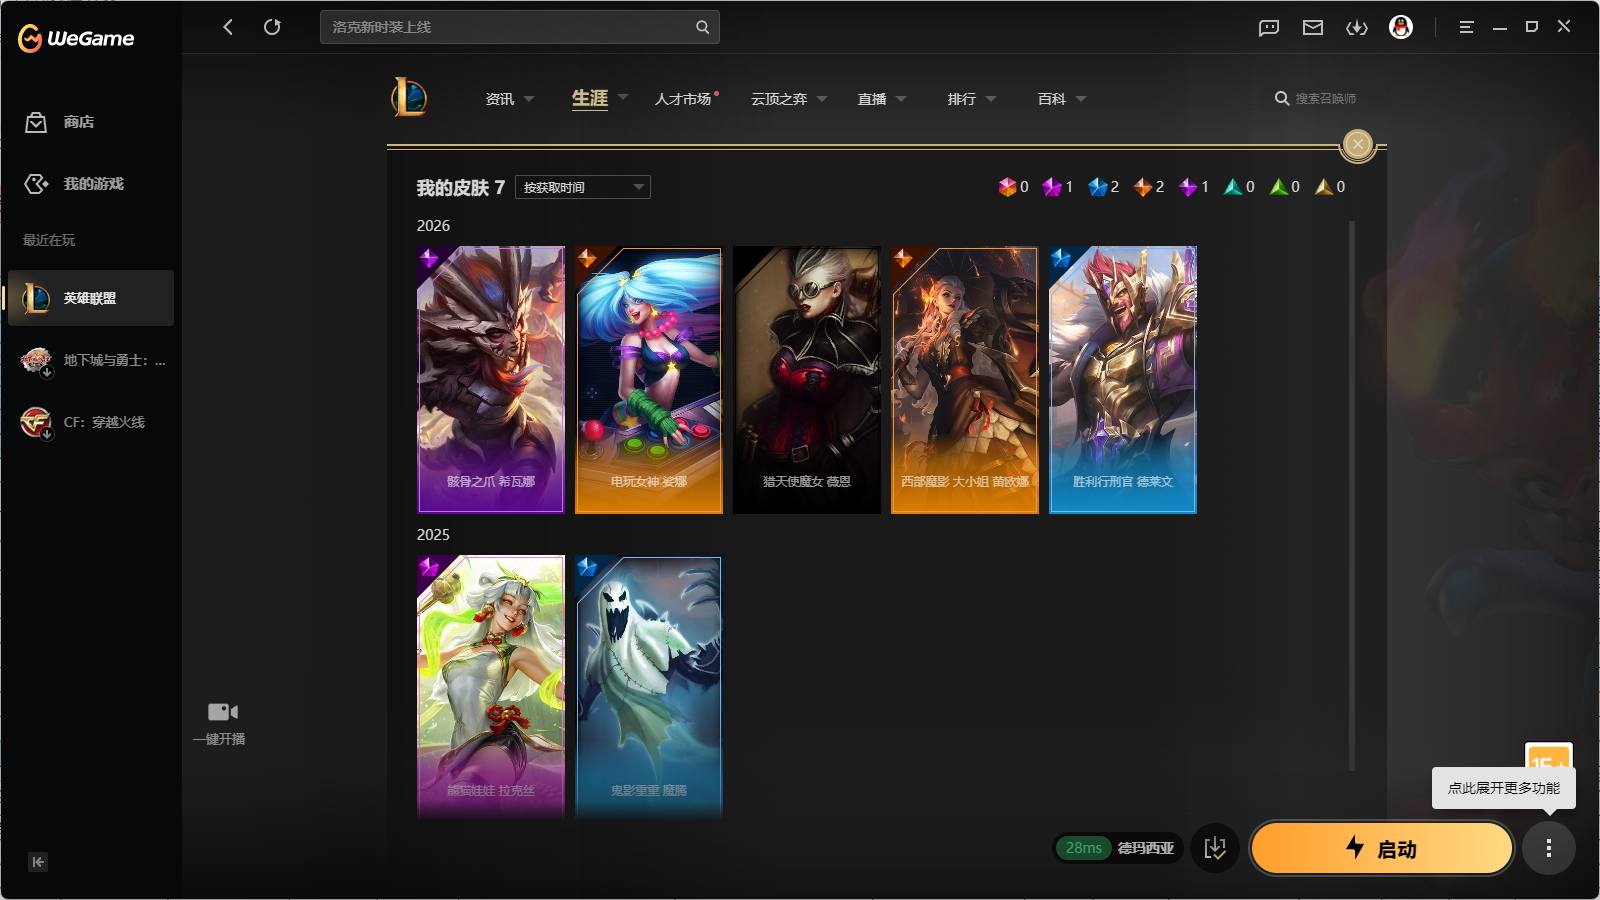Open the 按获取时间 sort dropdown
Image resolution: width=1600 pixels, height=900 pixels.
[x=583, y=187]
